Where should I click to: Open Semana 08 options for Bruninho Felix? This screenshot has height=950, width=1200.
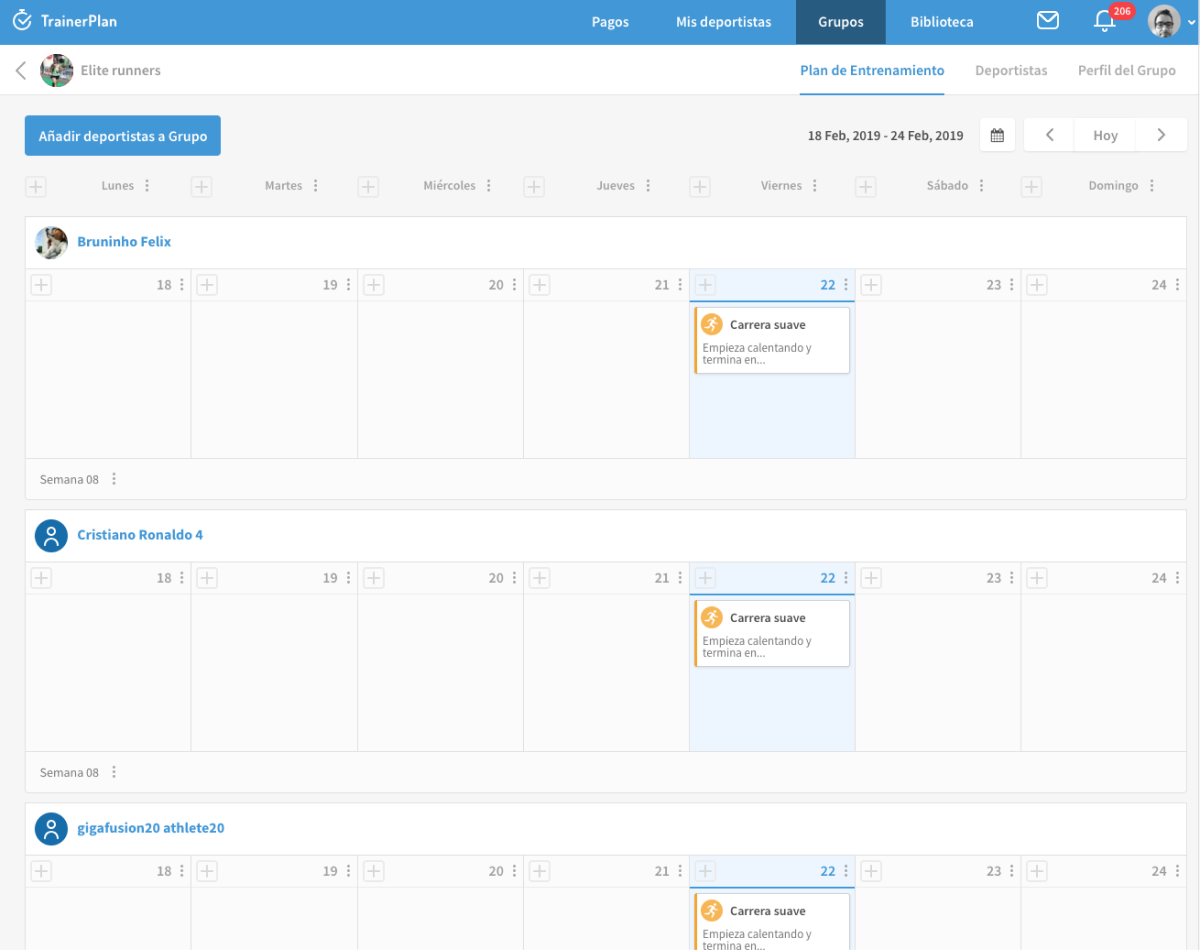pyautogui.click(x=113, y=479)
